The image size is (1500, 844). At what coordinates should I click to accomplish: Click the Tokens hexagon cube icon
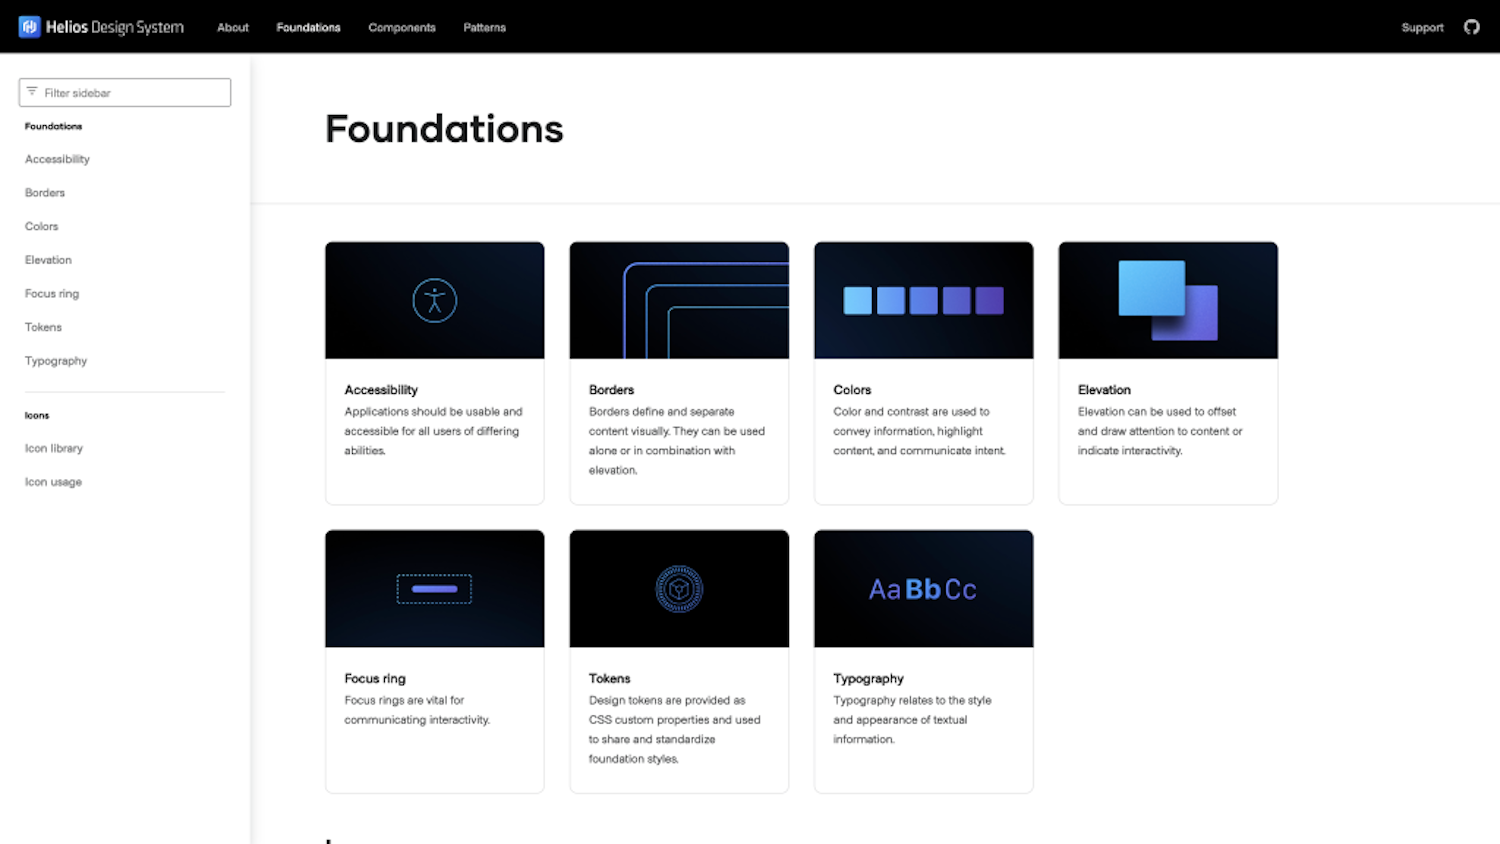679,589
